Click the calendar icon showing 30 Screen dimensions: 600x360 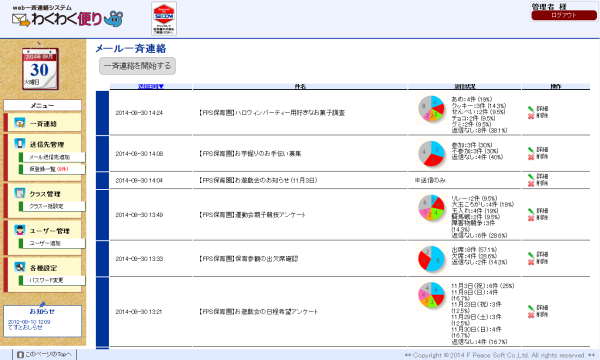click(40, 69)
